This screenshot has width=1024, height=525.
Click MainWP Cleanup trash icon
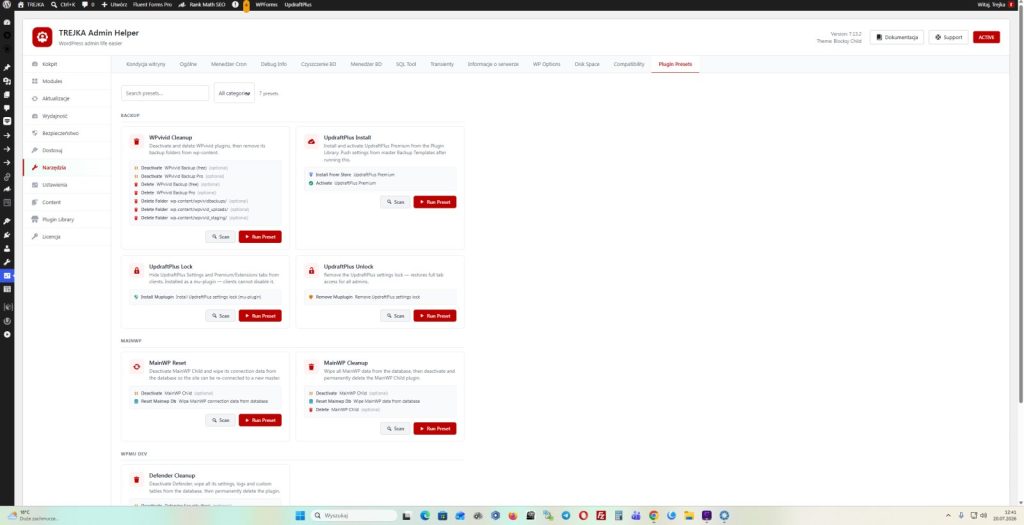(312, 366)
